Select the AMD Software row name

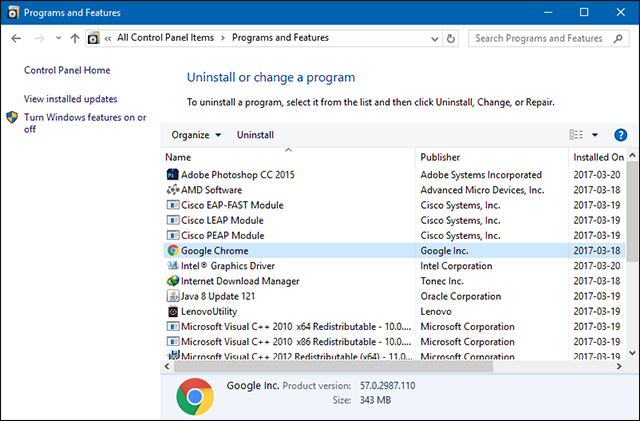tap(211, 190)
